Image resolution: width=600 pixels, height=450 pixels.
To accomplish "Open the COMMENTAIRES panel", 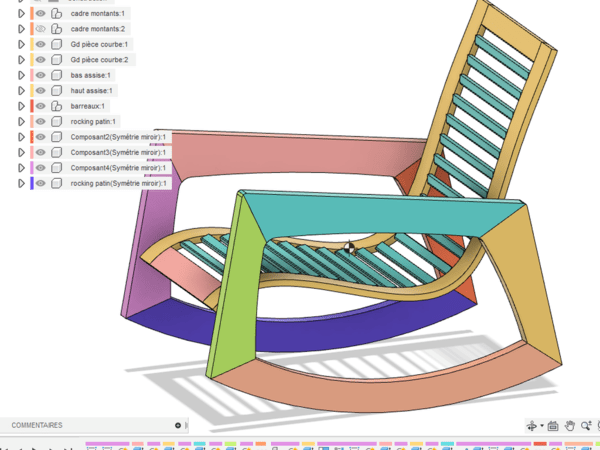I will point(37,425).
